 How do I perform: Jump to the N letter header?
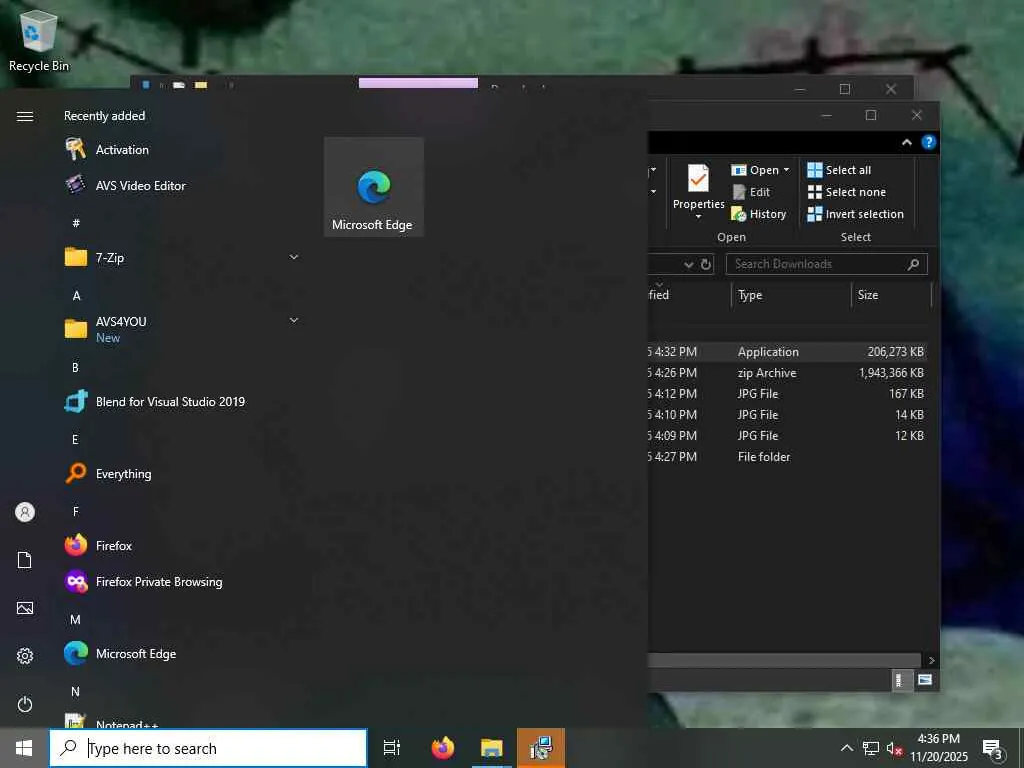[75, 692]
